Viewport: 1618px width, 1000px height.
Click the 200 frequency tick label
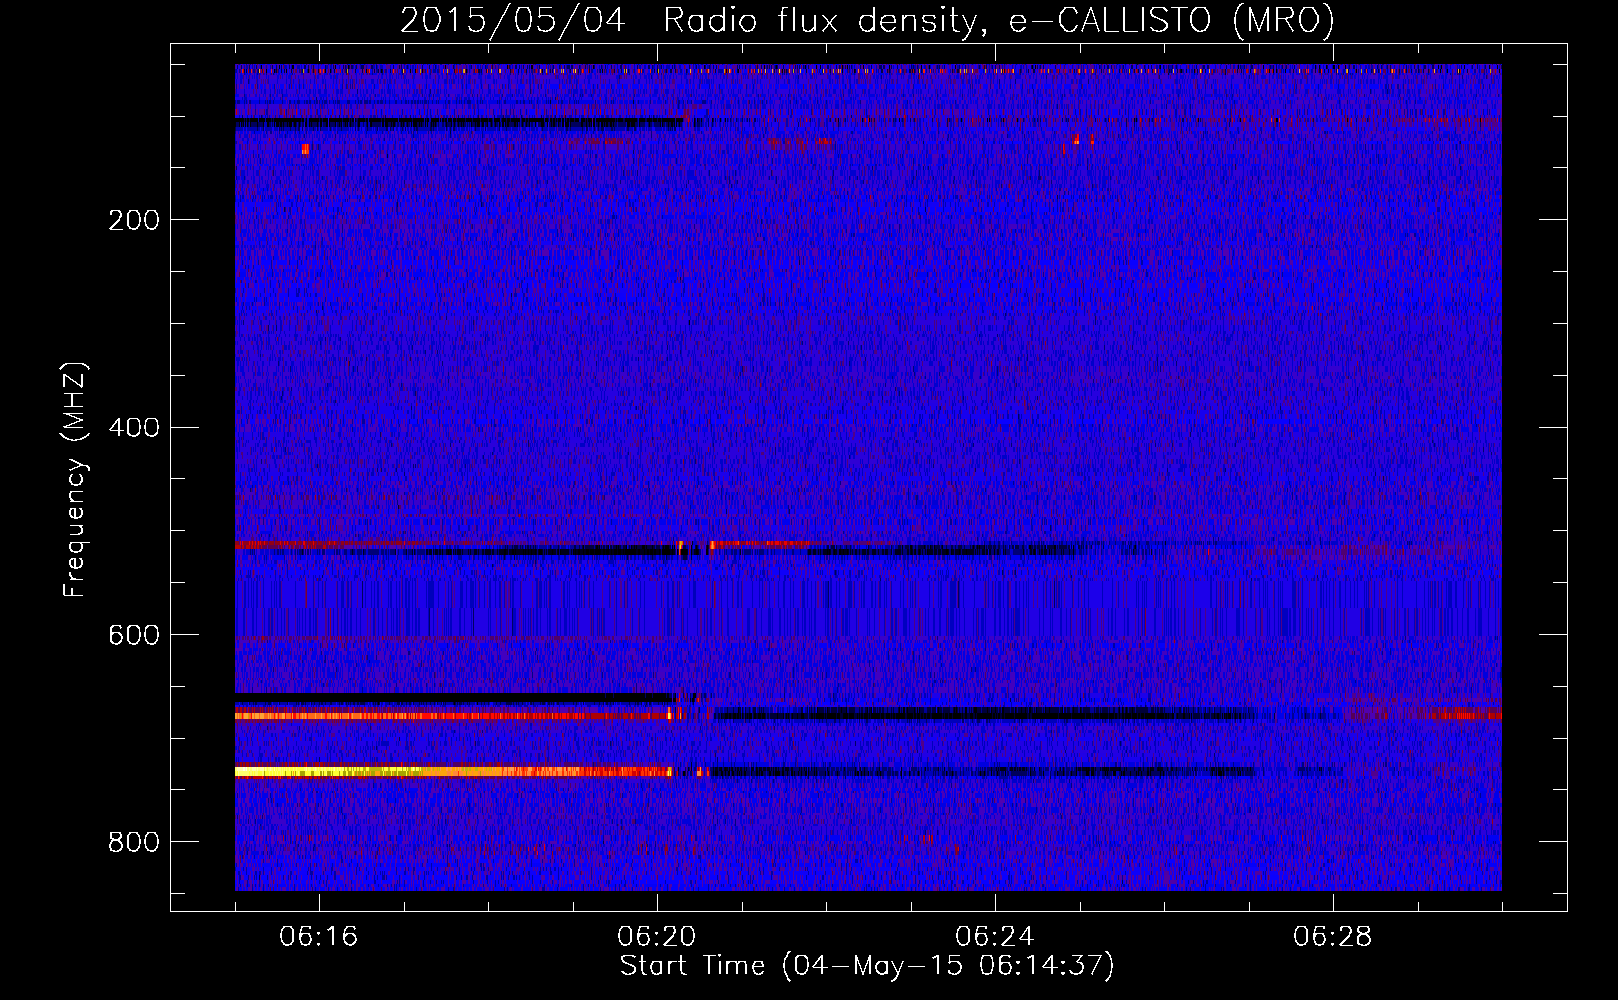(134, 220)
